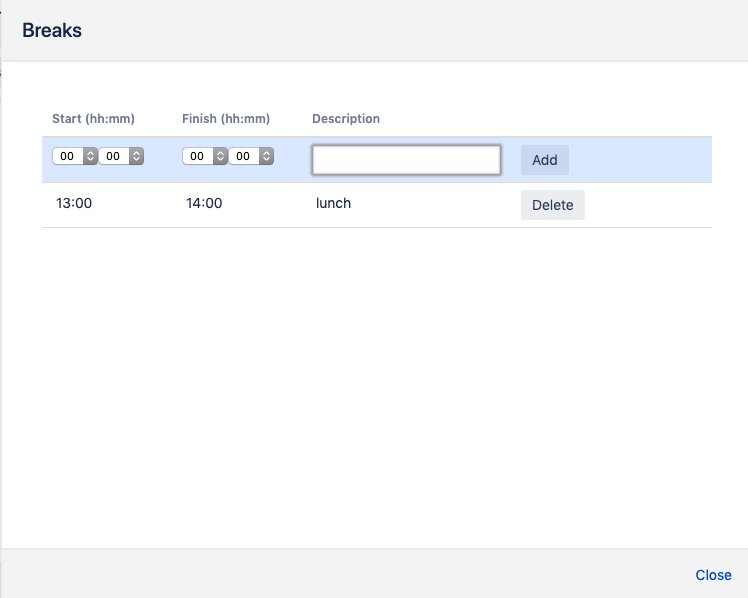The width and height of the screenshot is (748, 598).
Task: Click the up/down arrows on Start minutes selector
Action: click(136, 156)
